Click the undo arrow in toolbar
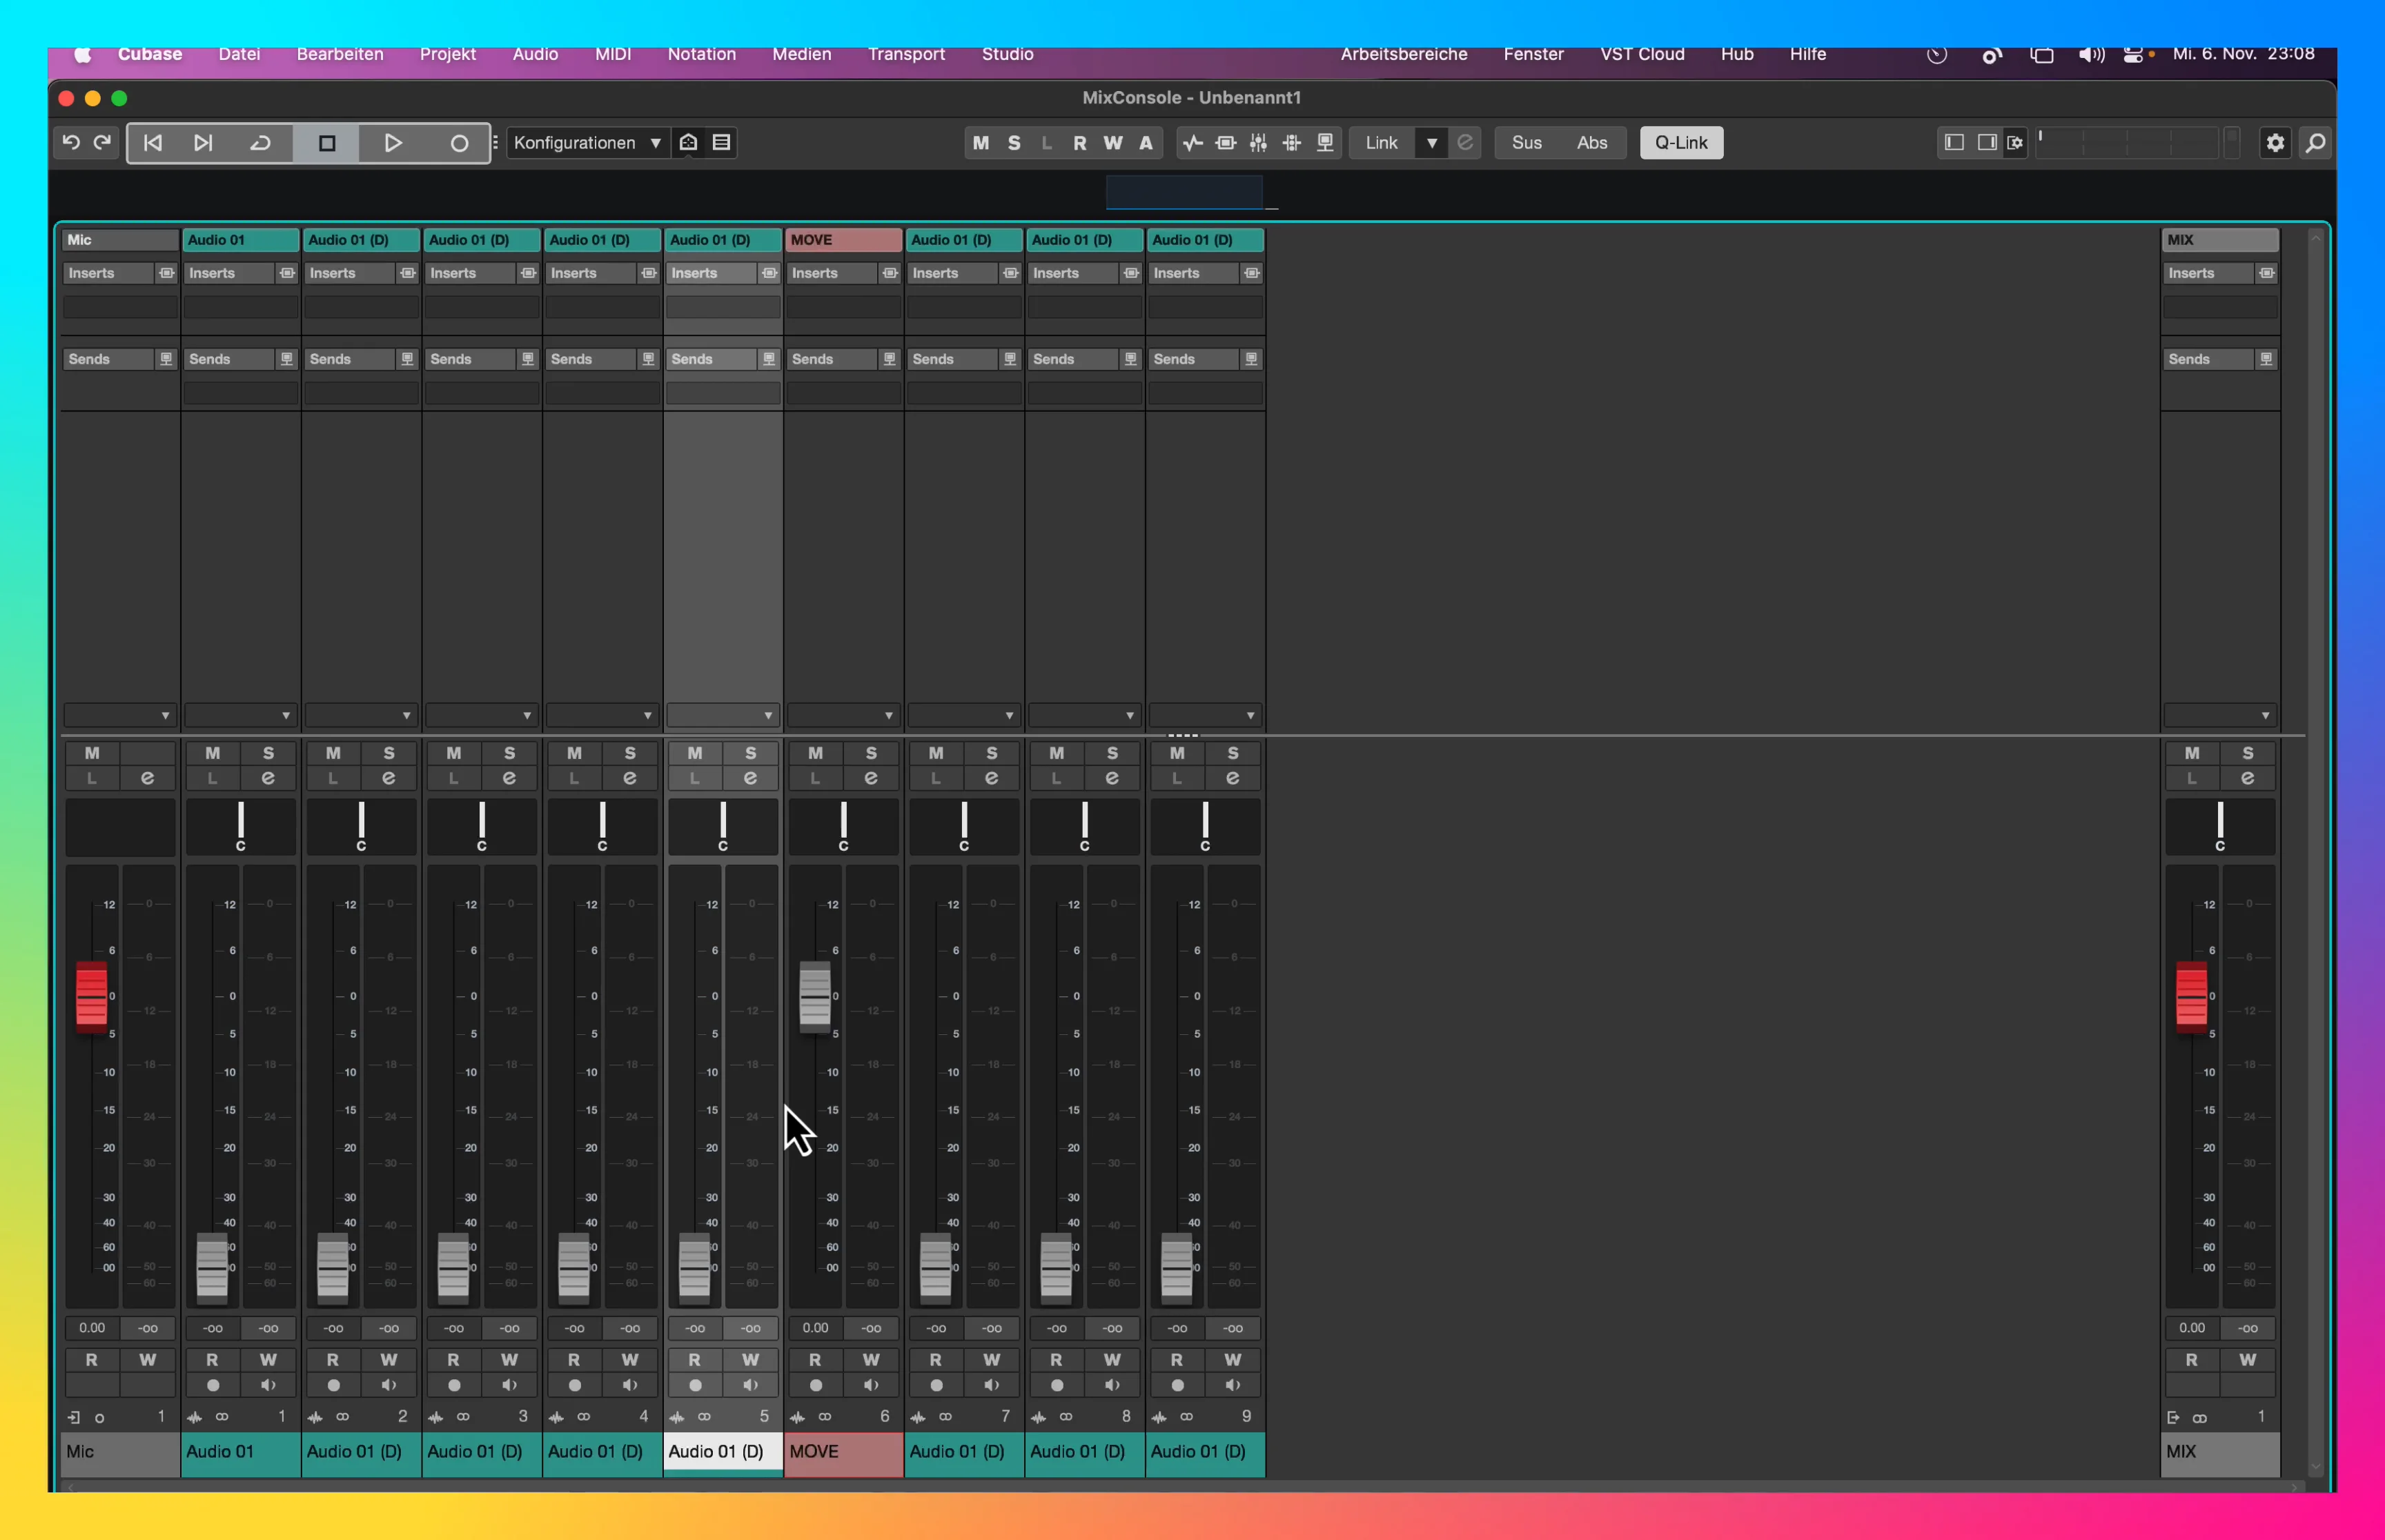This screenshot has width=2385, height=1540. [71, 143]
